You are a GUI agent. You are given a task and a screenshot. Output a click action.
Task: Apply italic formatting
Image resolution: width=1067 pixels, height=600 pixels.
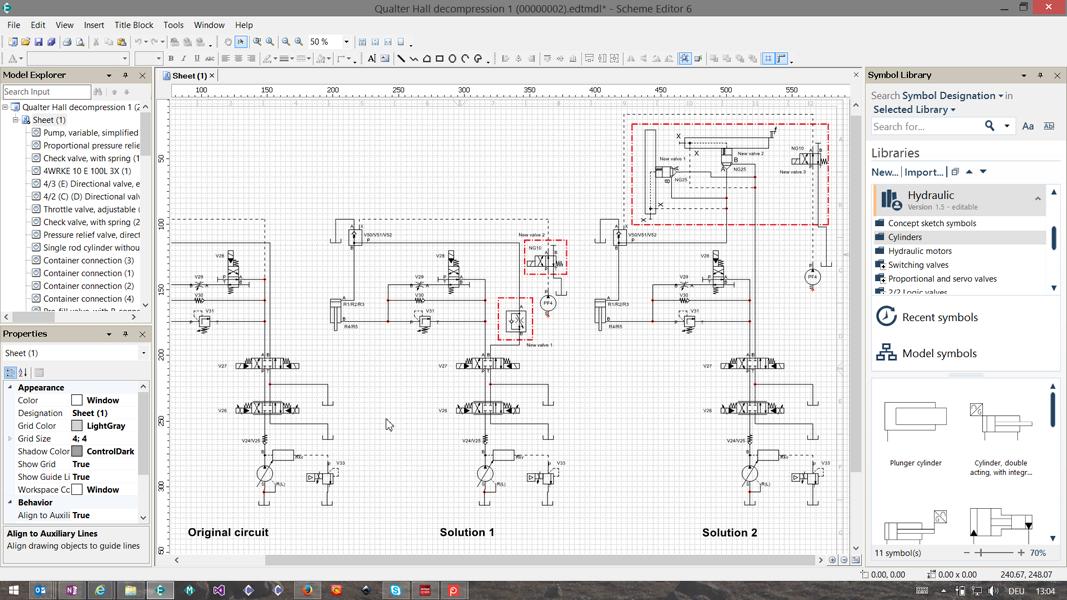tap(184, 59)
